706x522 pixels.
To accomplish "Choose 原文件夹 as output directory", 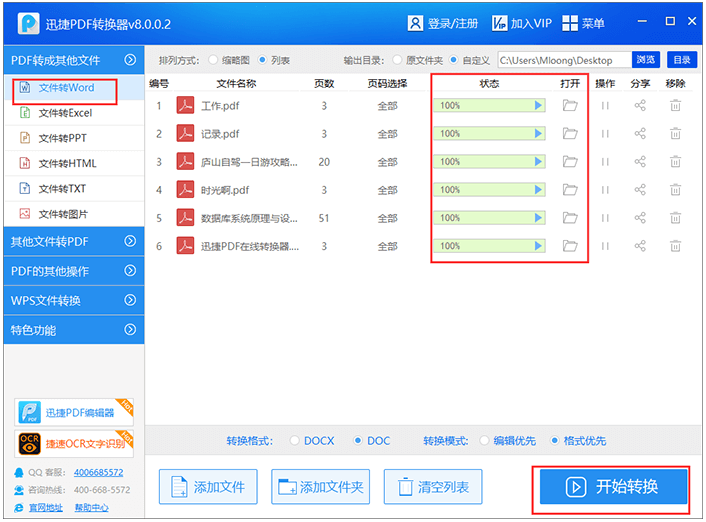I will tap(397, 60).
